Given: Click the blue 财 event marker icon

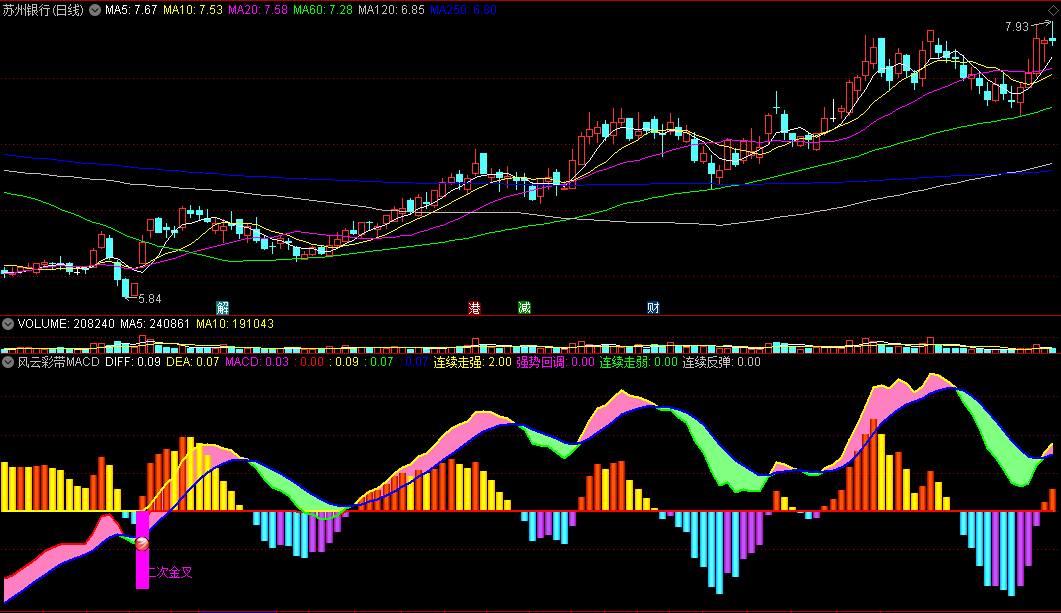Looking at the screenshot, I should click(x=653, y=308).
